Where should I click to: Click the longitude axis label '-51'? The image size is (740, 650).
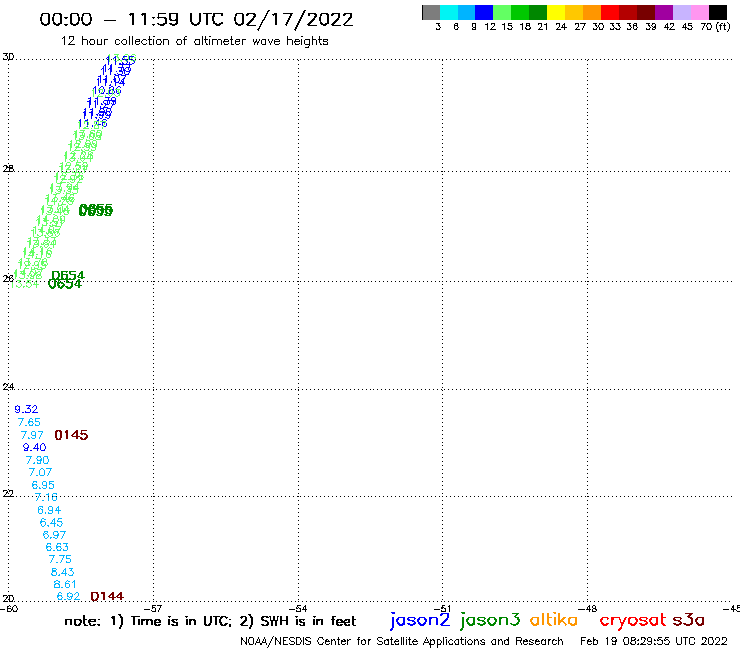(442, 608)
